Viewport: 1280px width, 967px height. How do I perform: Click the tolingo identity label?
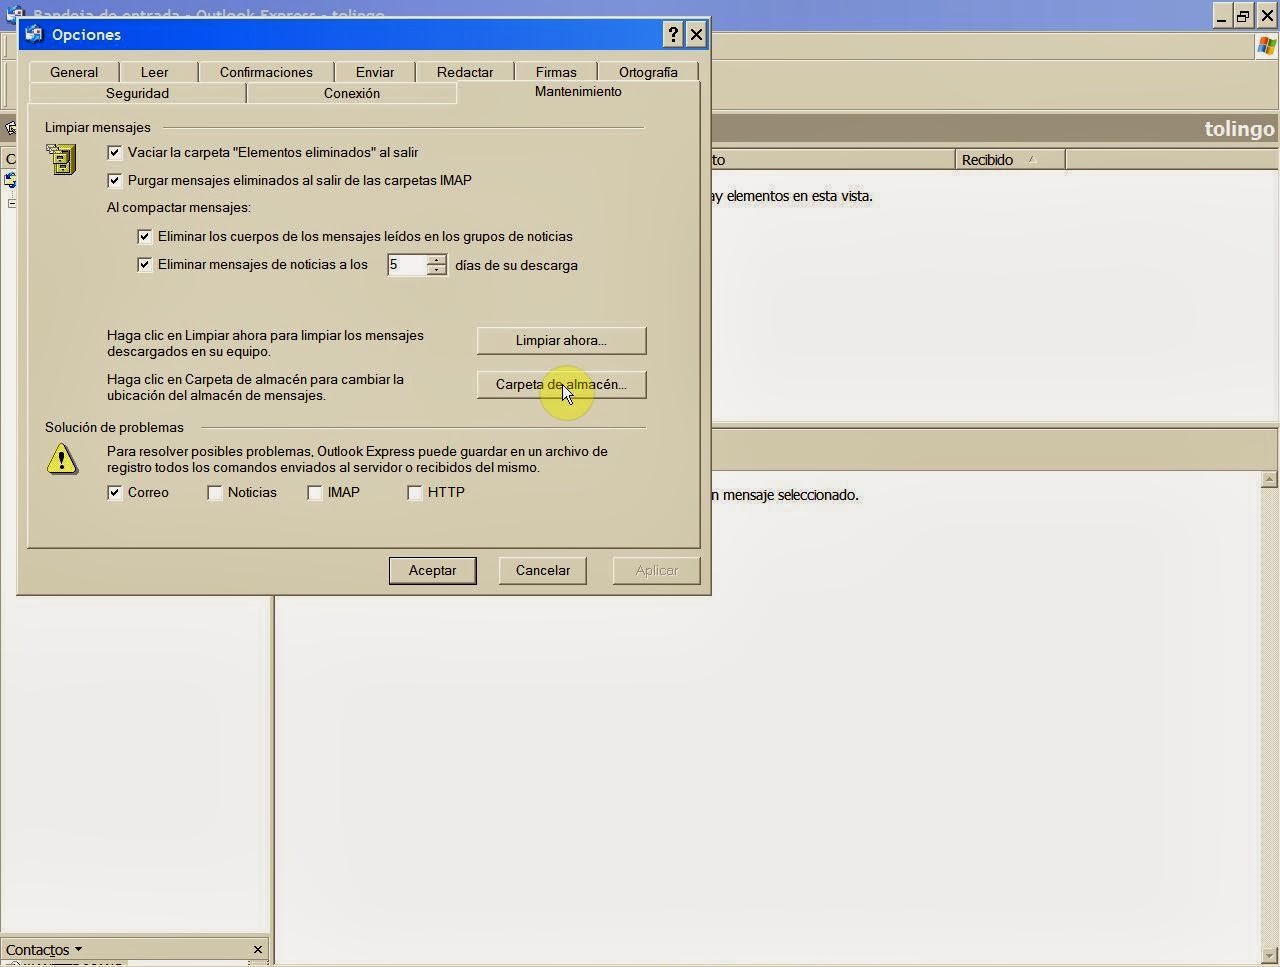click(x=1239, y=129)
